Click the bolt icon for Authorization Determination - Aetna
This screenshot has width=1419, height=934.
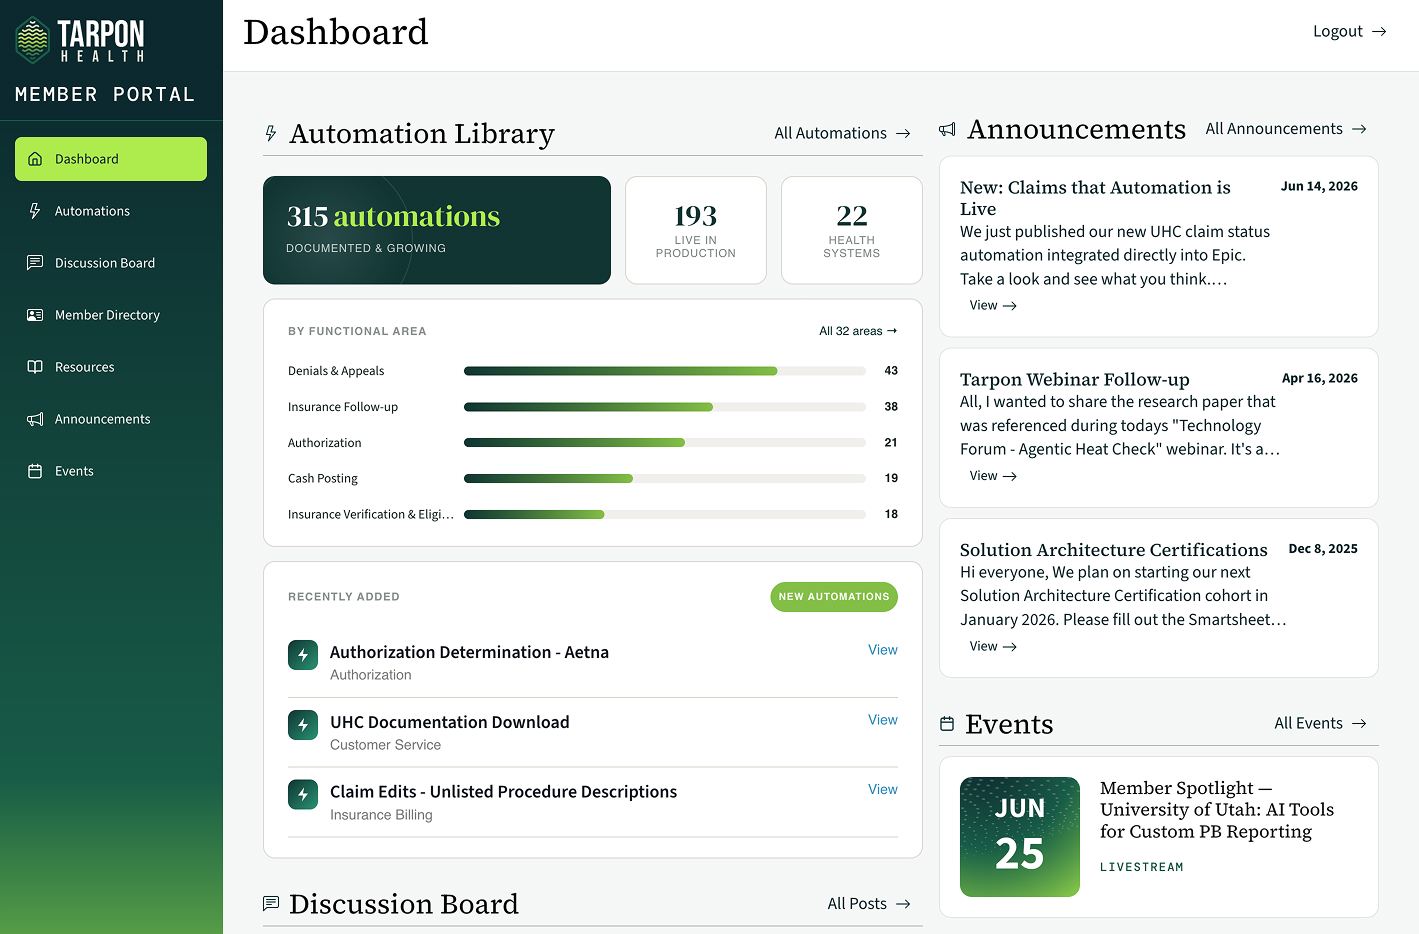coord(303,655)
